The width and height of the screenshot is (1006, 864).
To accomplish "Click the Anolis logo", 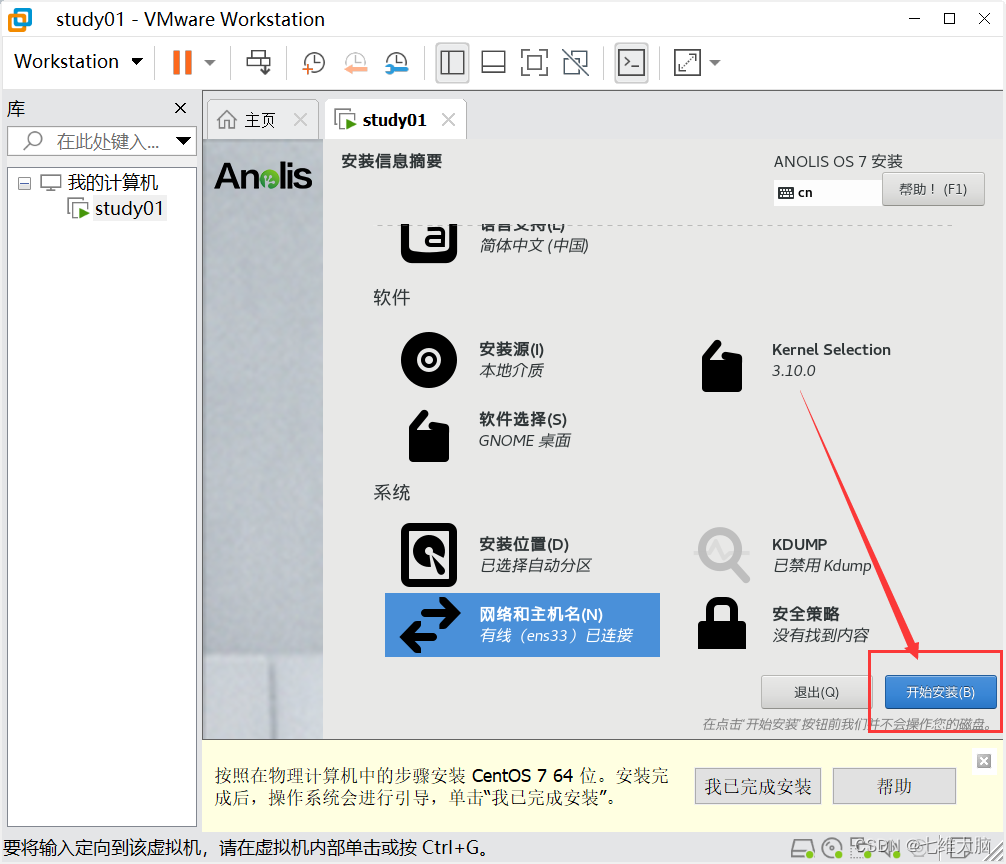I will point(263,176).
